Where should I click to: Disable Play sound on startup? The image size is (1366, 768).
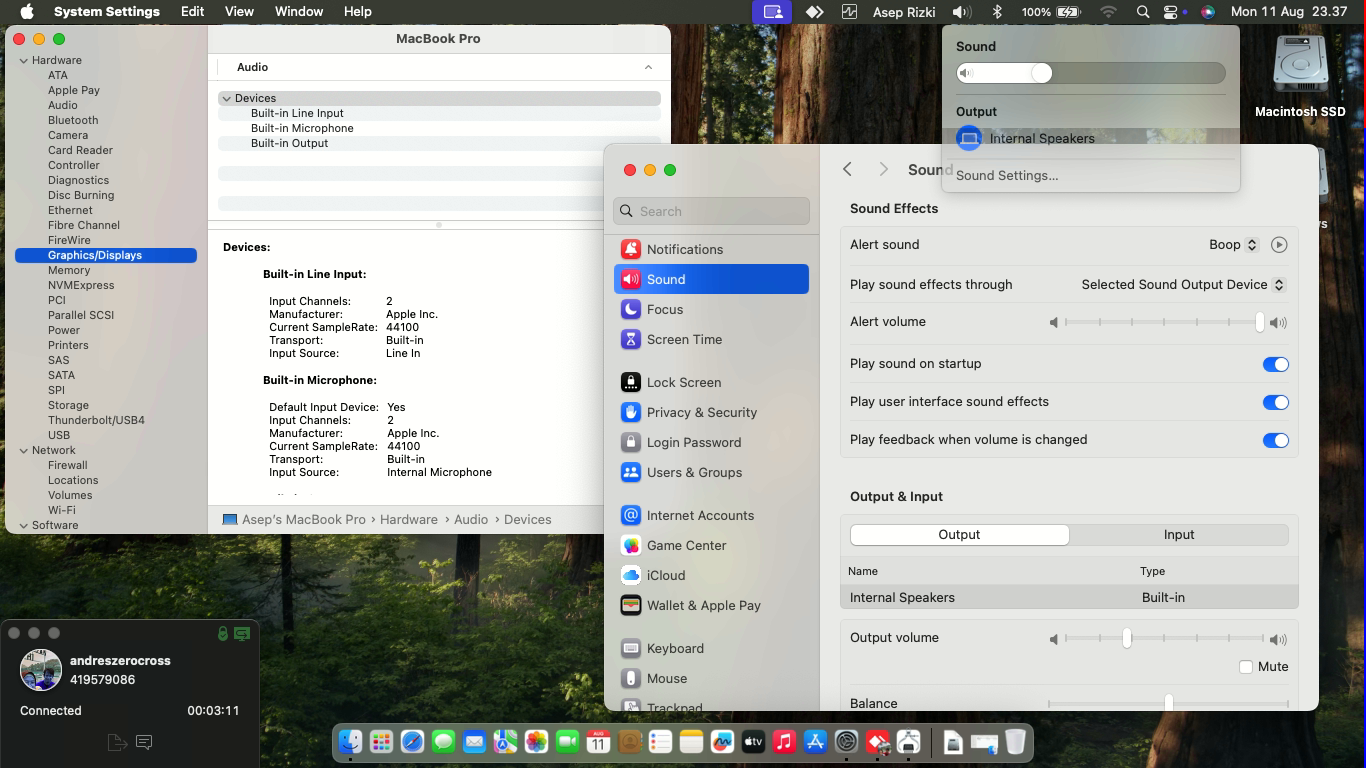[1275, 365]
